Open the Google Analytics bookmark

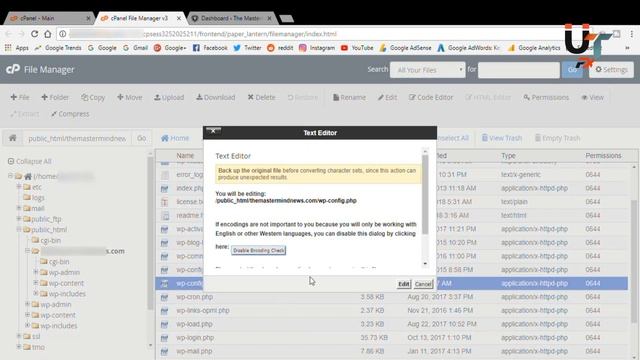pyautogui.click(x=534, y=48)
